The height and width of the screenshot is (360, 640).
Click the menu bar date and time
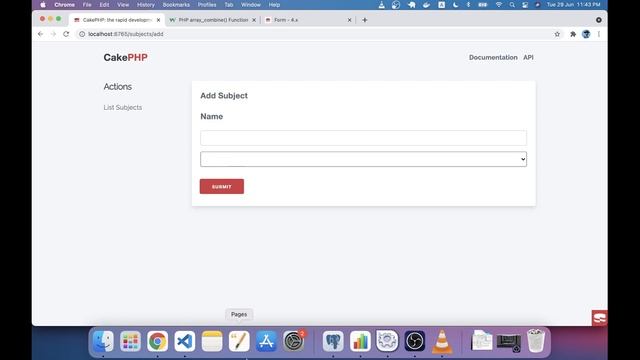pos(573,5)
